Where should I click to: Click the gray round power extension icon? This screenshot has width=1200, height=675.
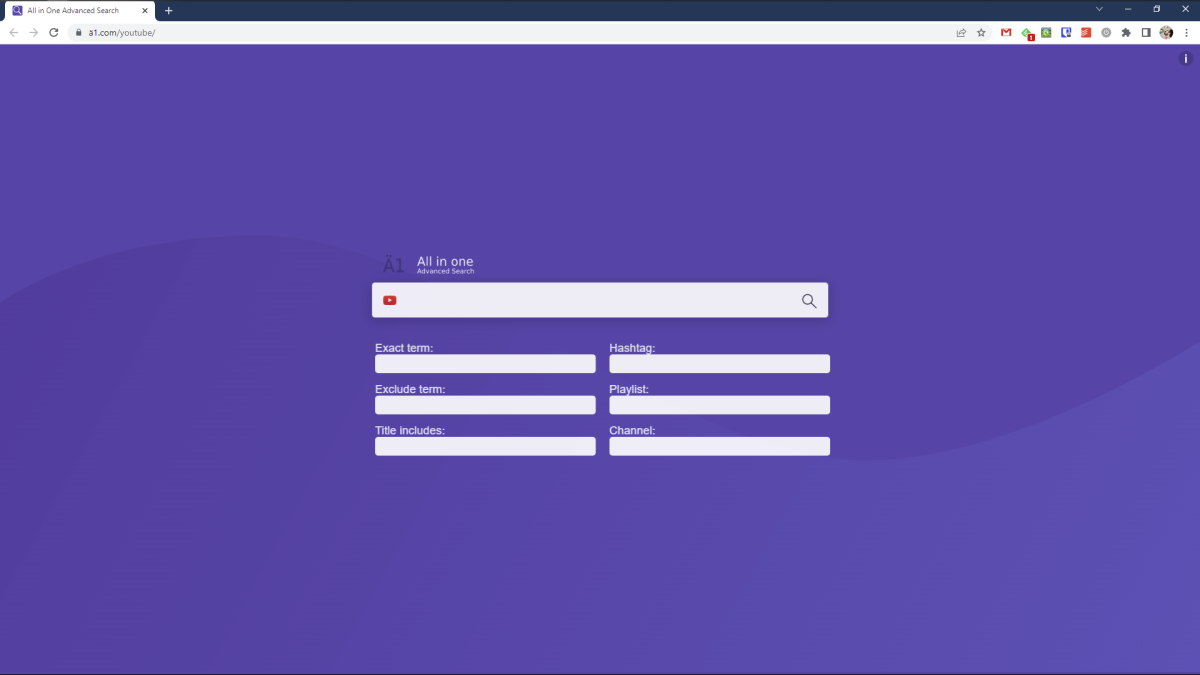[x=1106, y=32]
